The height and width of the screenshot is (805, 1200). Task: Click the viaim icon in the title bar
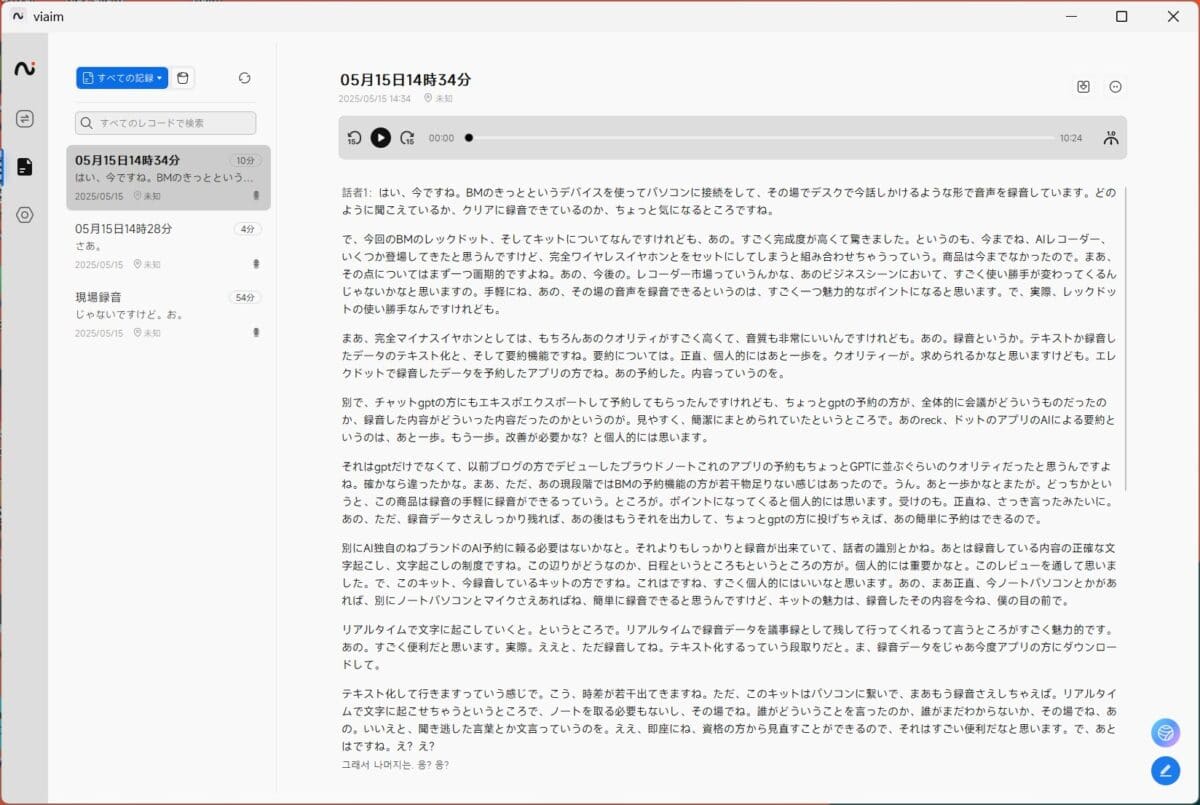tap(18, 16)
